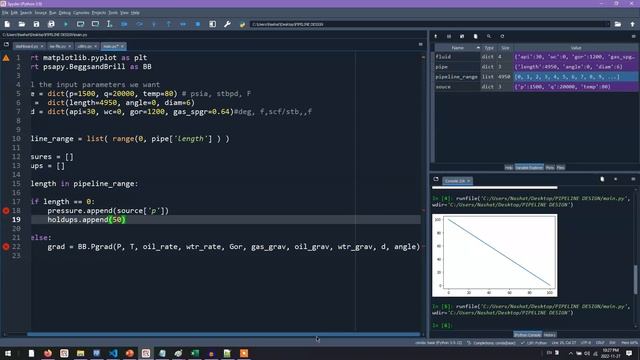The image size is (640, 360).
Task: Toggle breakpoint on line 18
Action: (x=6, y=211)
